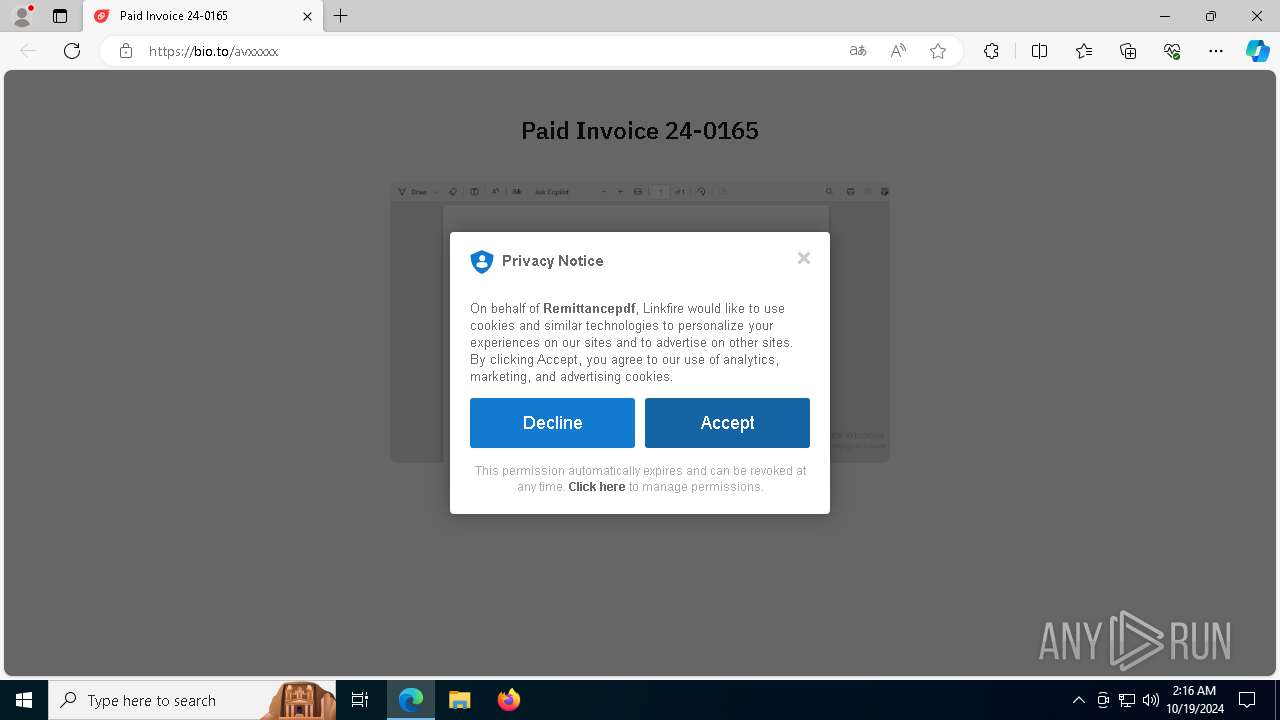Open Settings and more ellipsis menu
This screenshot has width=1280, height=720.
pos(1216,51)
